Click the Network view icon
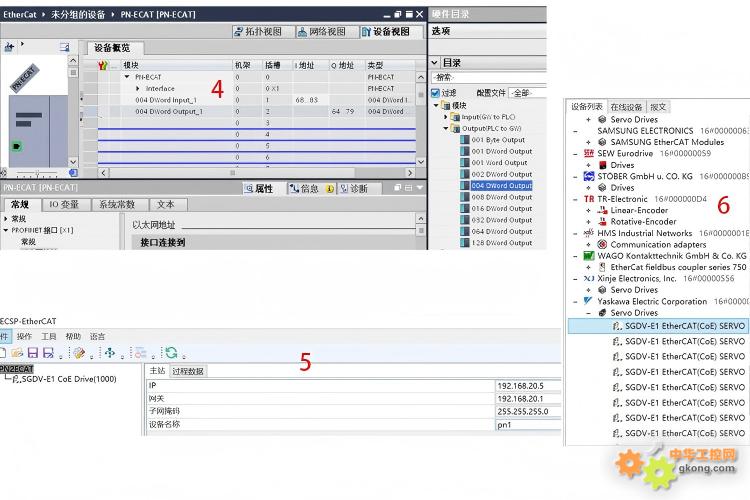750x500 pixels. (x=302, y=32)
